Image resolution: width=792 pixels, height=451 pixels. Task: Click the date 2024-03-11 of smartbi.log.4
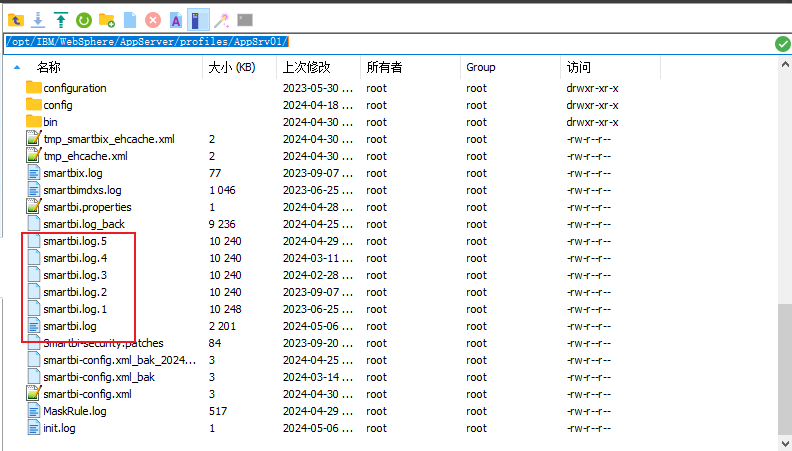click(x=318, y=258)
